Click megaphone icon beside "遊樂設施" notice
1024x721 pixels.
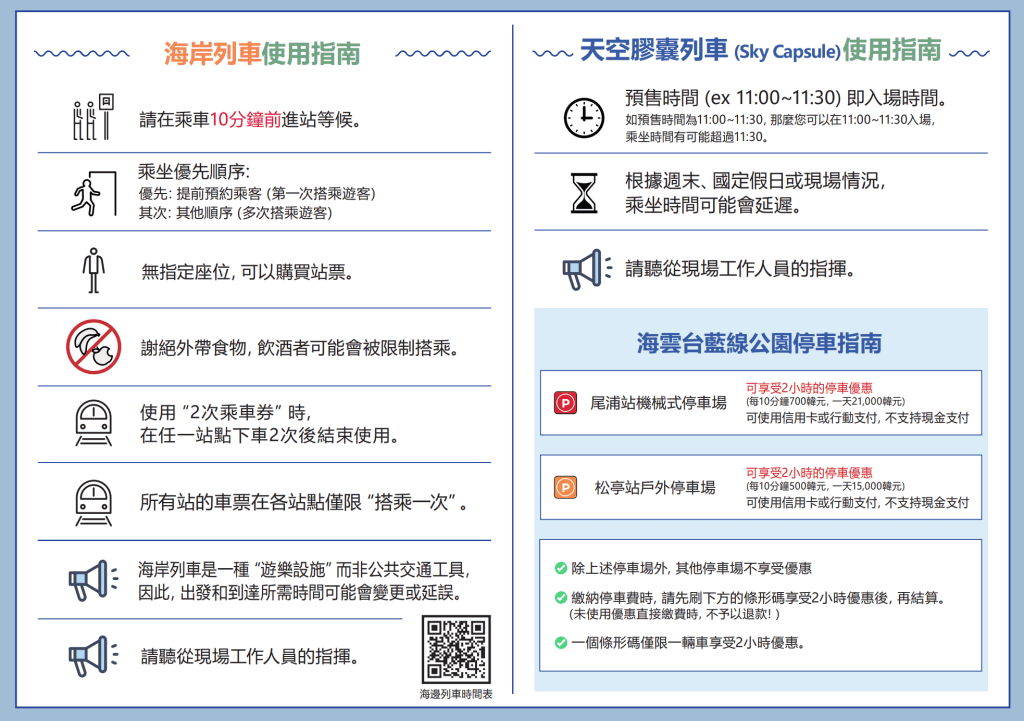[93, 580]
